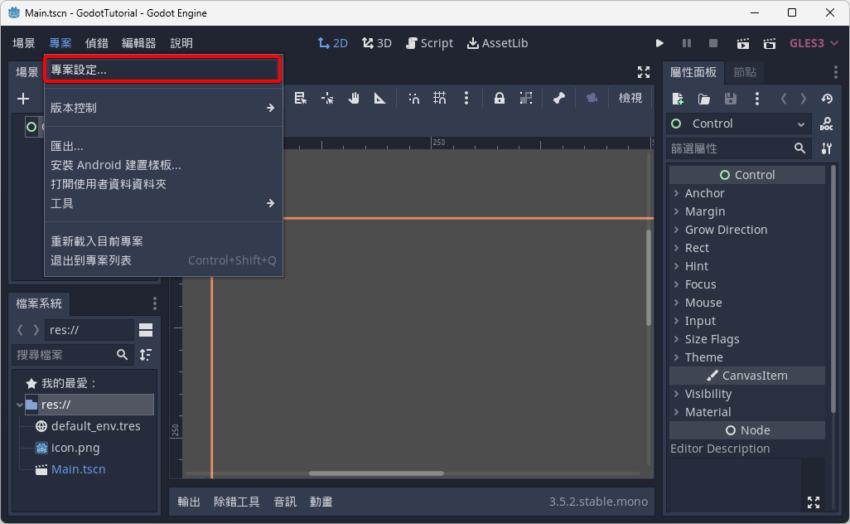
Task: Open the 輸出 bottom panel
Action: tap(189, 502)
